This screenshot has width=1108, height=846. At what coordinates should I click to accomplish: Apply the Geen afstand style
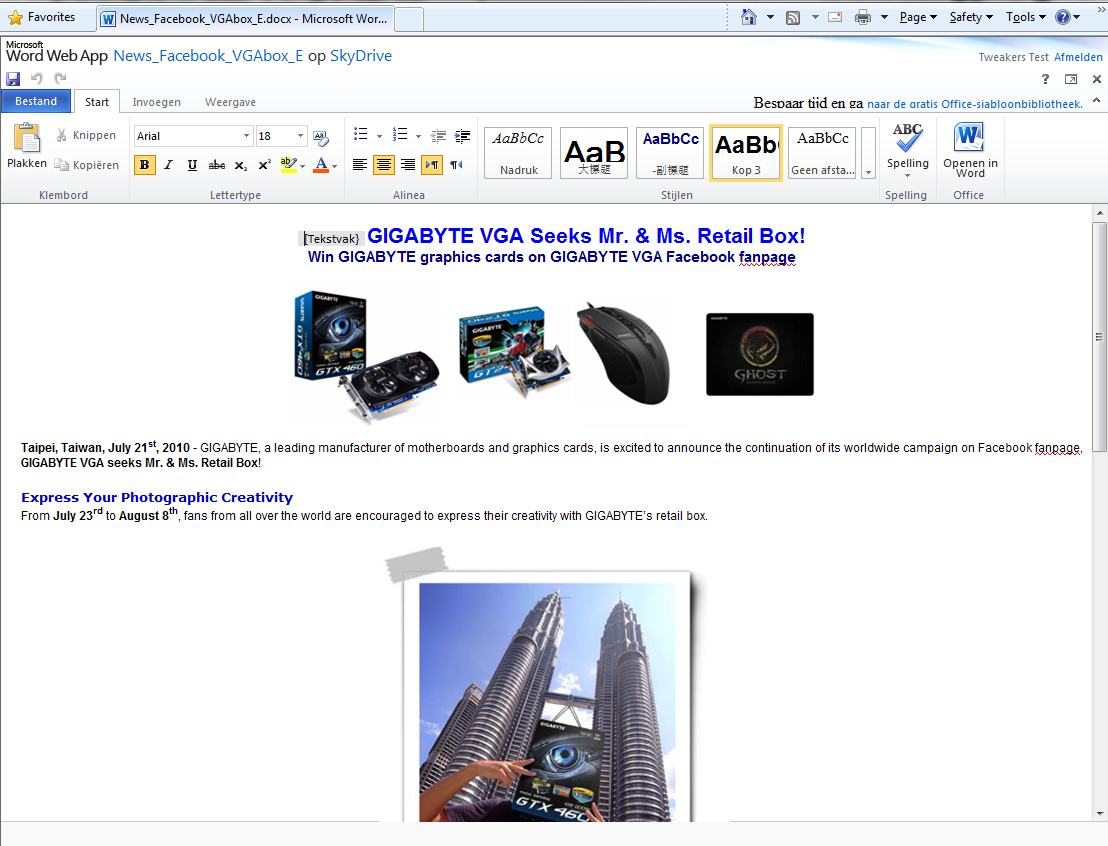pos(823,153)
